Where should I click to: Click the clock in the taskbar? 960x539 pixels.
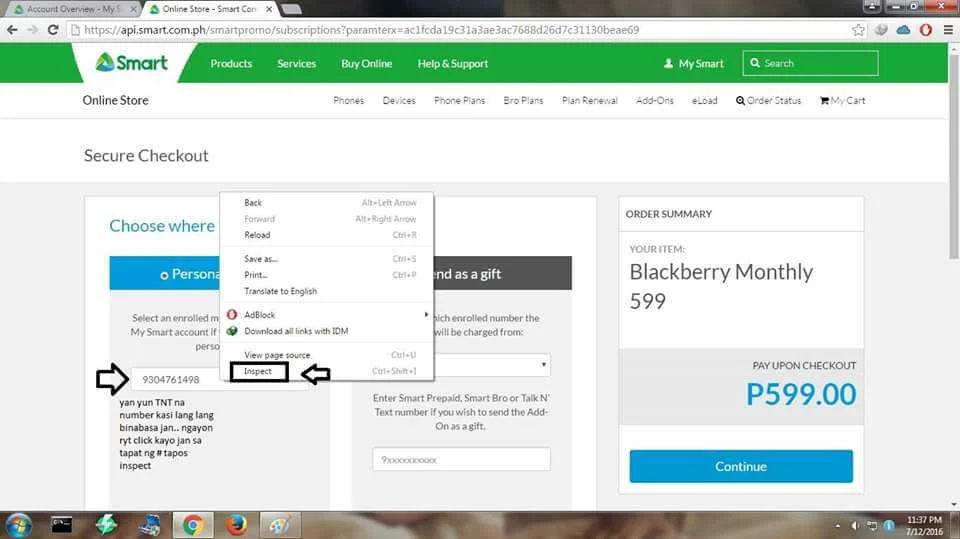pyautogui.click(x=924, y=526)
